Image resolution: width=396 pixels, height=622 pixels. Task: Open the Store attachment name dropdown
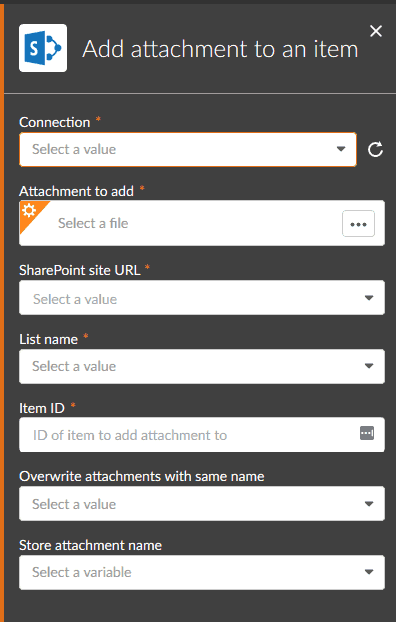[202, 572]
